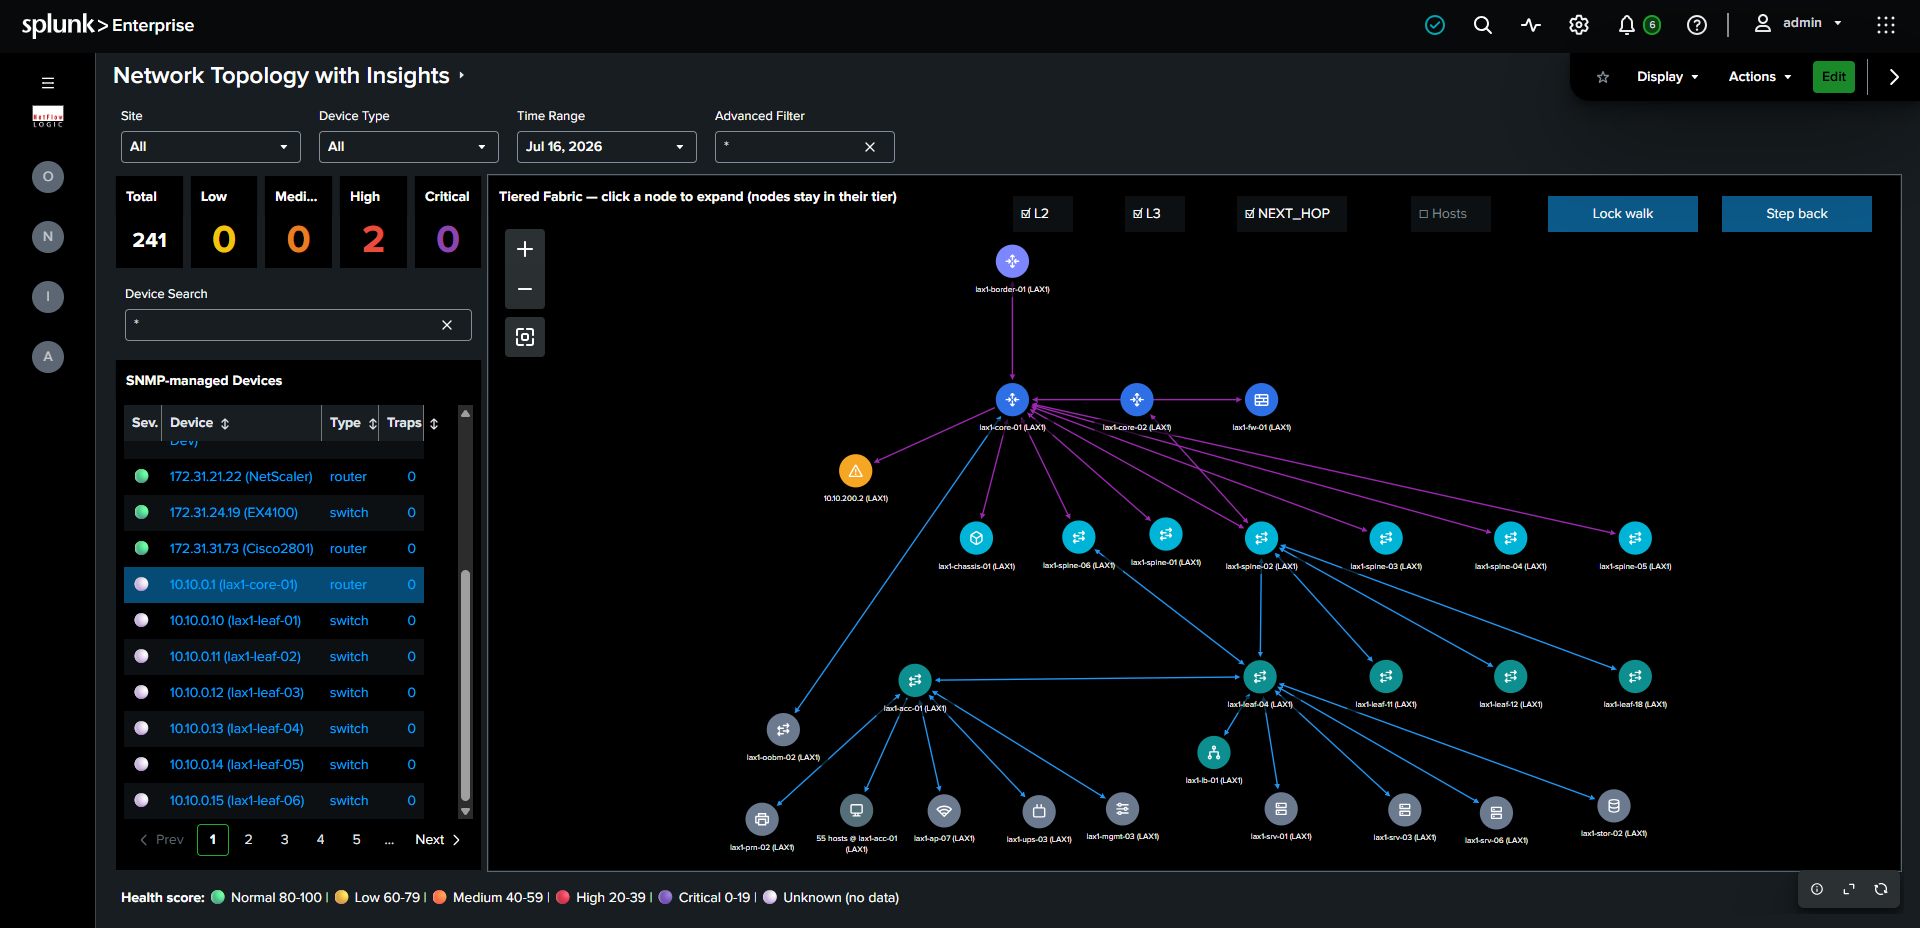Screen dimensions: 1920x928
Task: Refresh the panel
Action: click(x=1881, y=889)
